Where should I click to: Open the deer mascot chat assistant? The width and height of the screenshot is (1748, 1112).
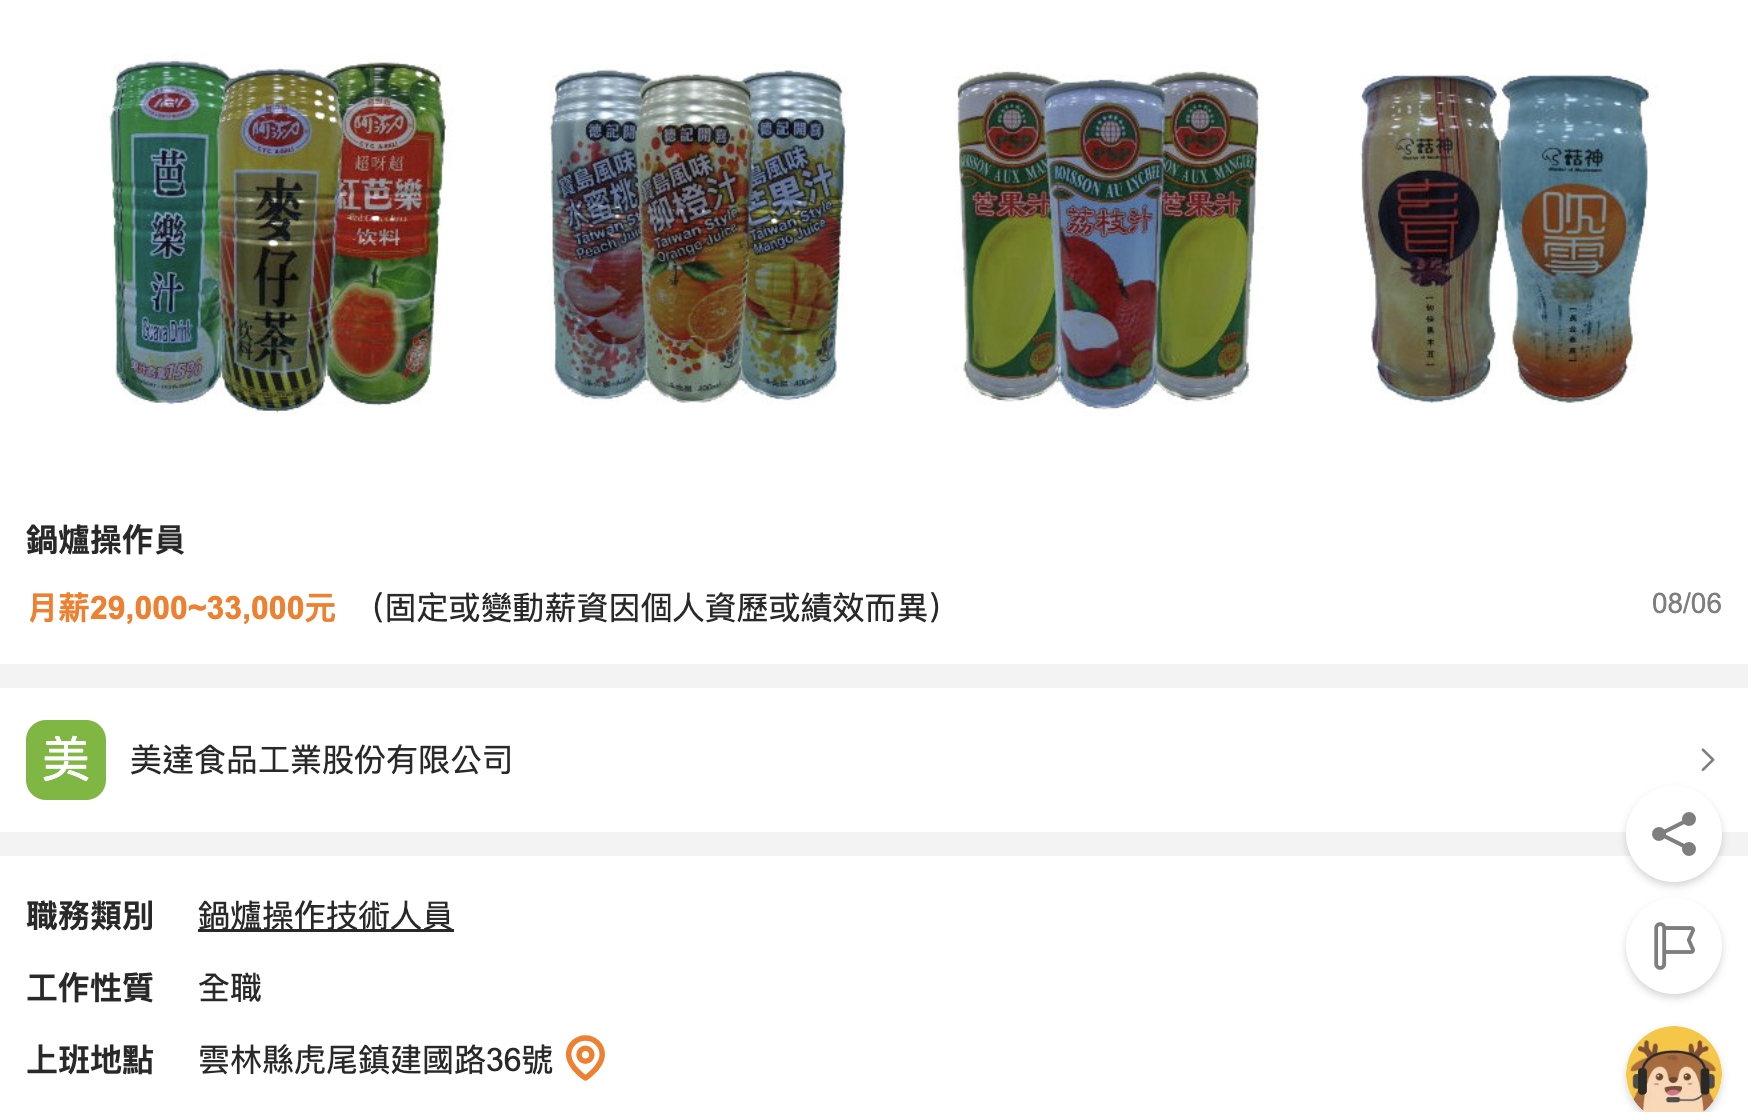point(1673,1070)
